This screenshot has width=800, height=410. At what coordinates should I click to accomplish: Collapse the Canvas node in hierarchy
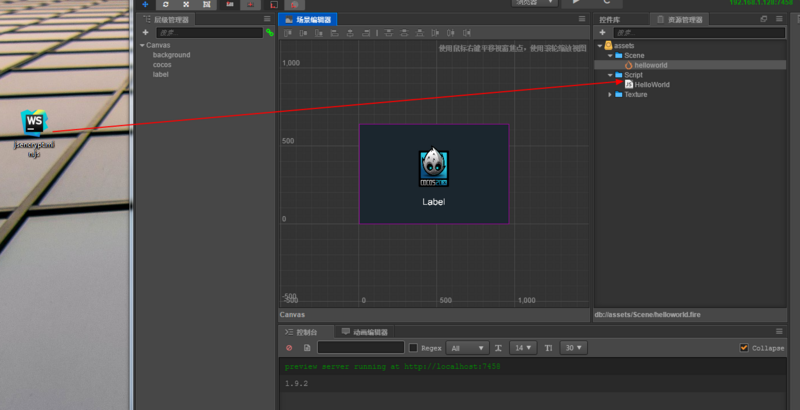(x=142, y=45)
